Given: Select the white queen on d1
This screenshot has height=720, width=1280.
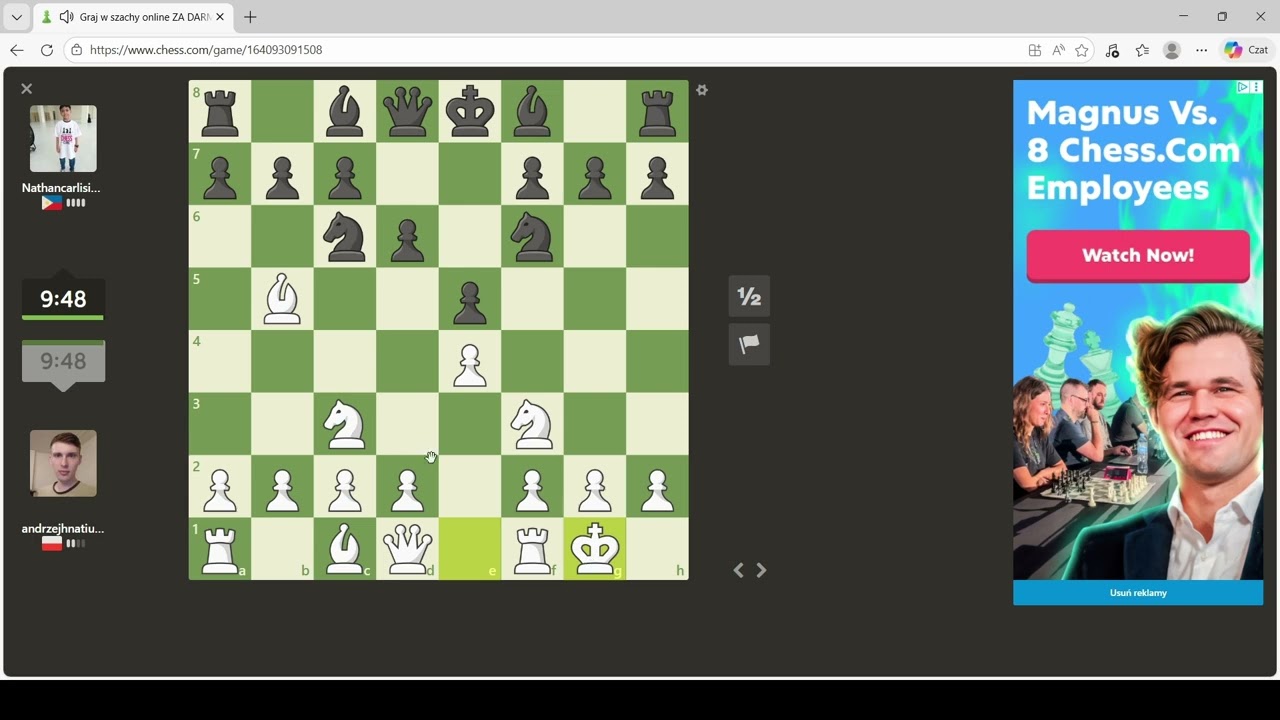Looking at the screenshot, I should [407, 548].
